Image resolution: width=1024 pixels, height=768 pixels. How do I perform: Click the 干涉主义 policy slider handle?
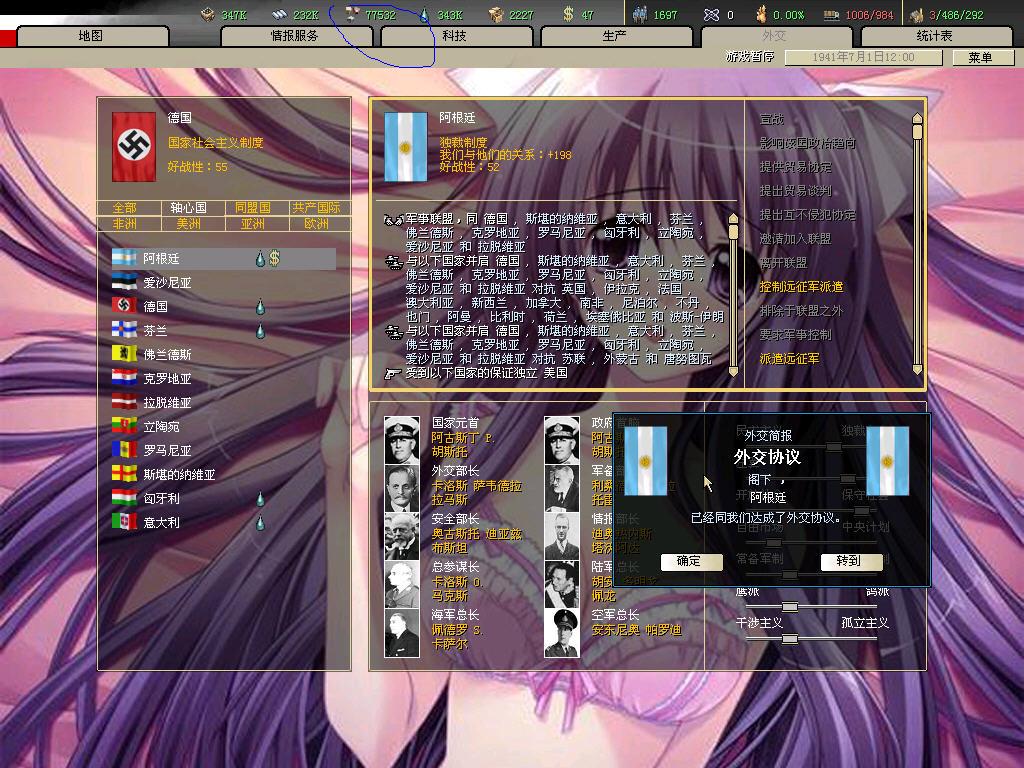click(789, 638)
